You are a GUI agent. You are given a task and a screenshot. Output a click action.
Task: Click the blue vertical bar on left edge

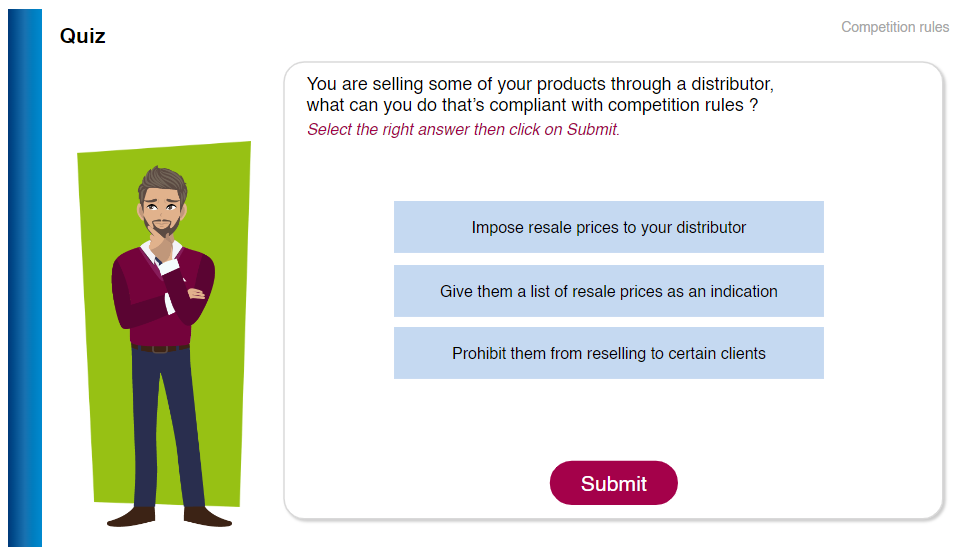pyautogui.click(x=25, y=278)
